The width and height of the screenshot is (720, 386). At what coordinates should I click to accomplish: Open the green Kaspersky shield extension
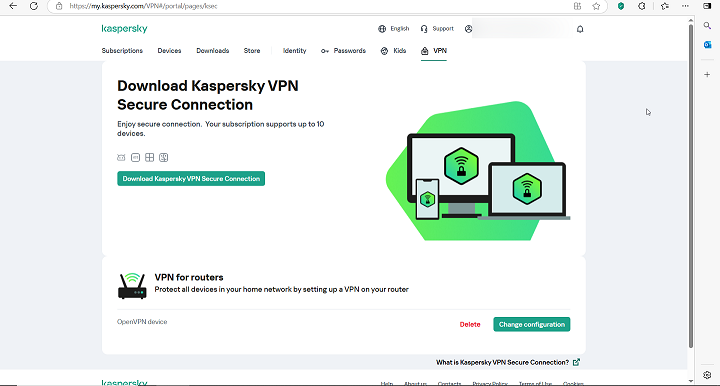(x=621, y=6)
